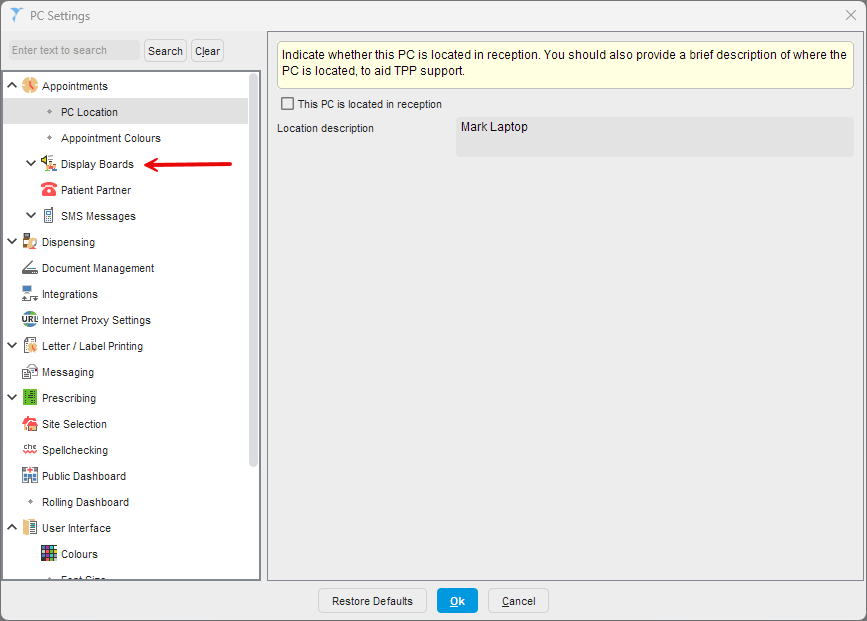867x621 pixels.
Task: Collapse the Appointments tree node
Action: pos(12,86)
